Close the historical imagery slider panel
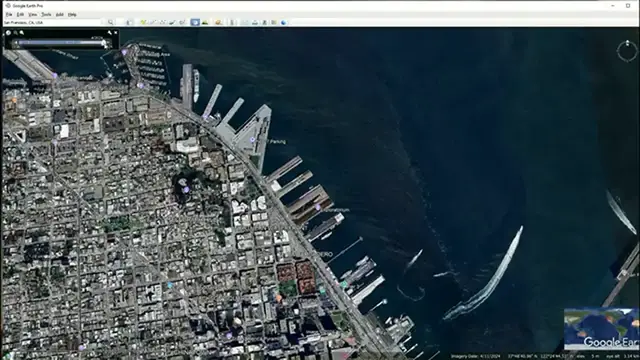Screen dimensions: 640x360 (x=116, y=33)
